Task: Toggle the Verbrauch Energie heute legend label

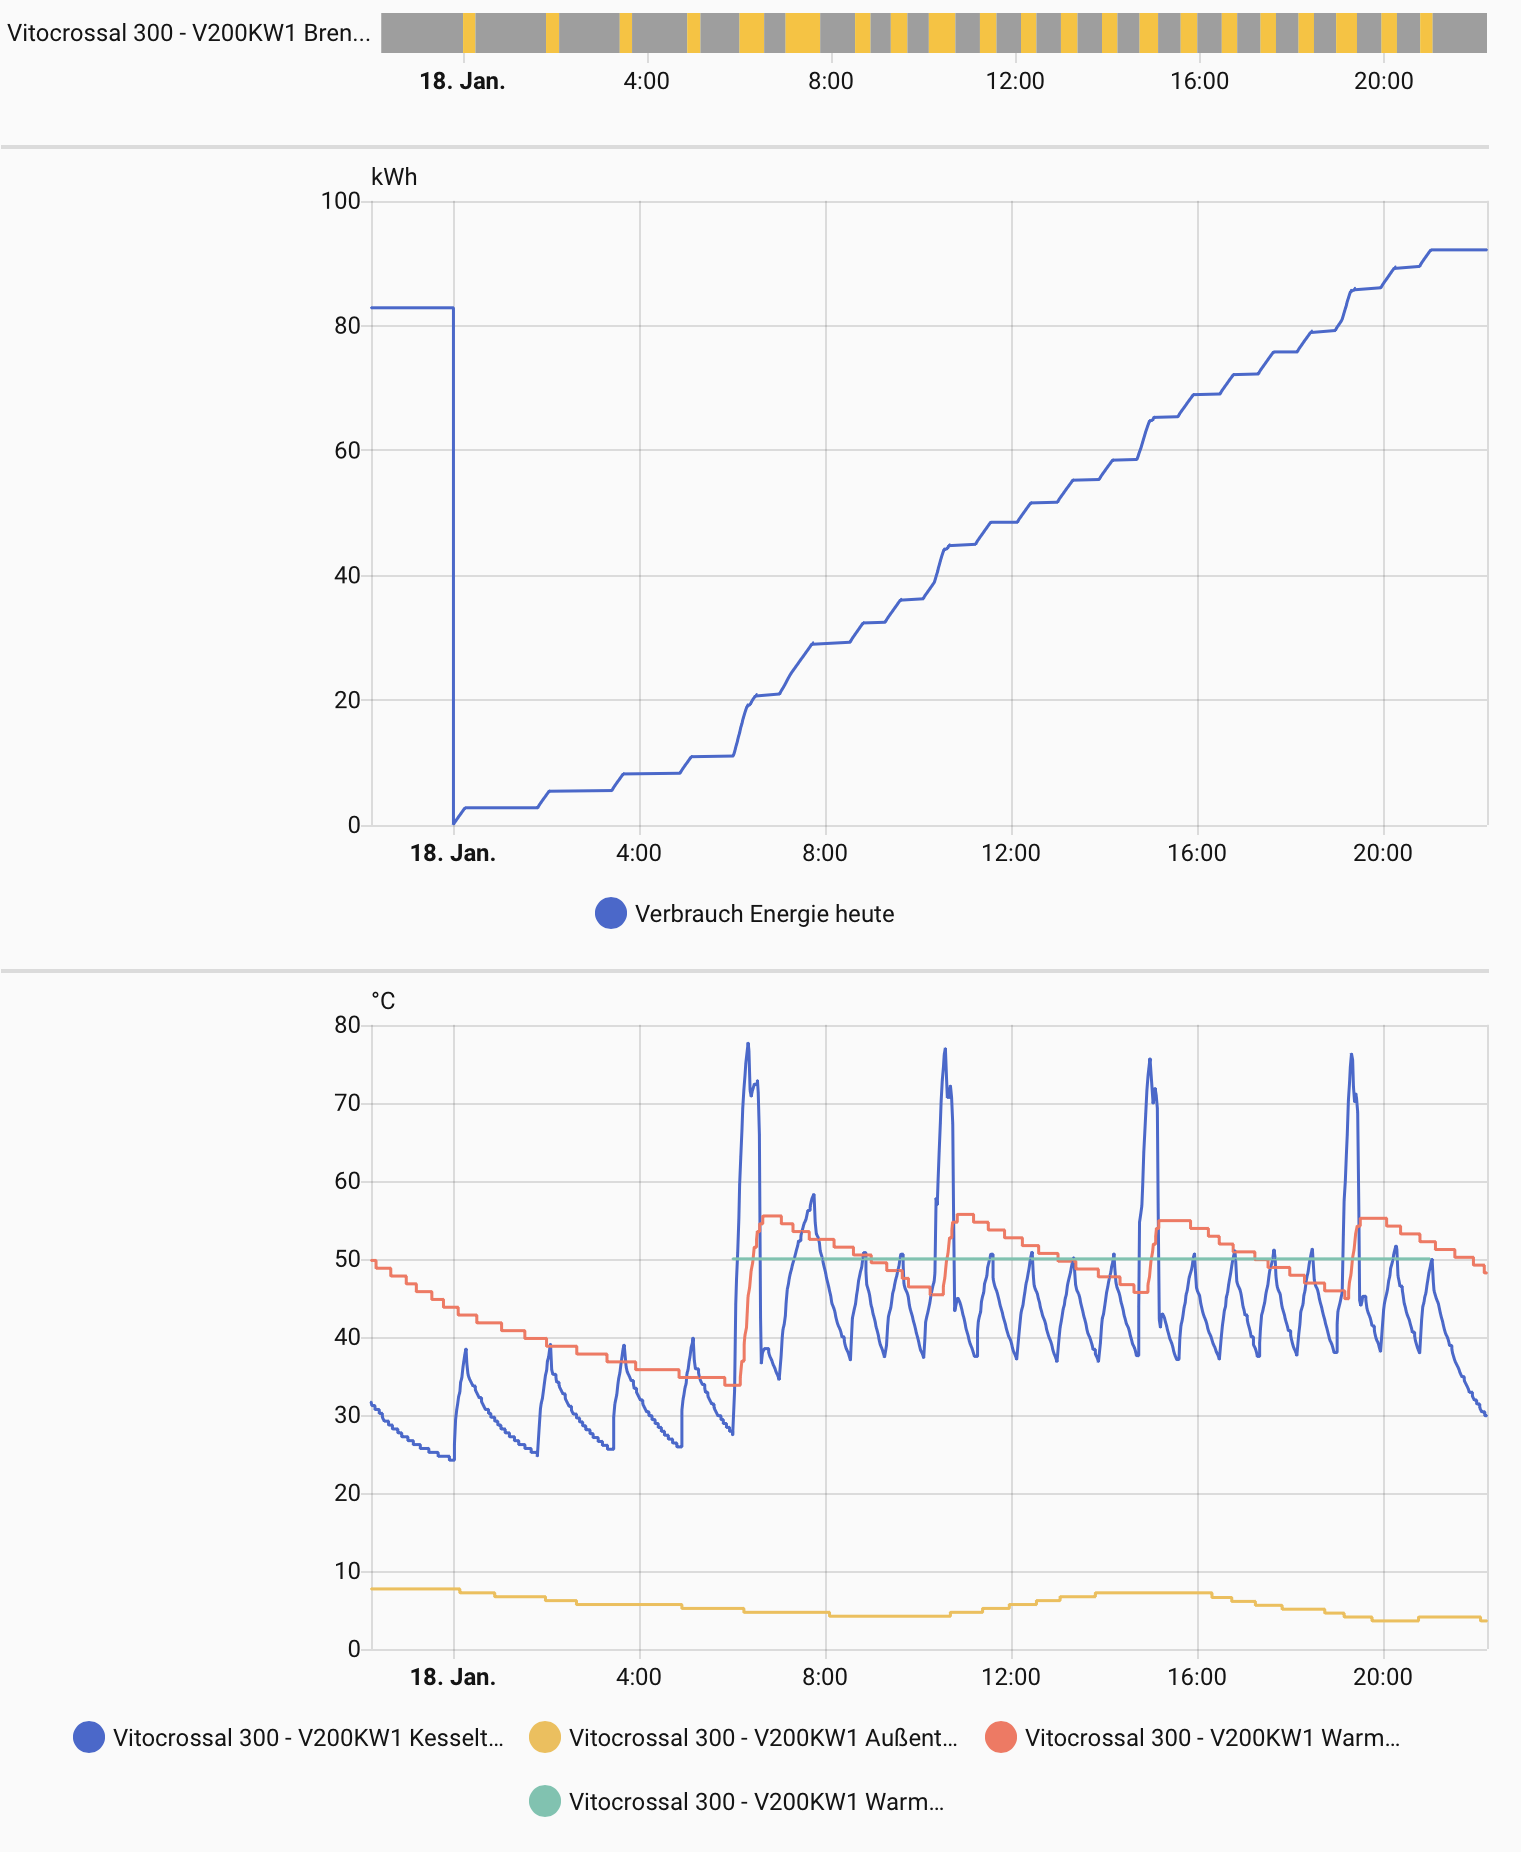Action: click(764, 914)
